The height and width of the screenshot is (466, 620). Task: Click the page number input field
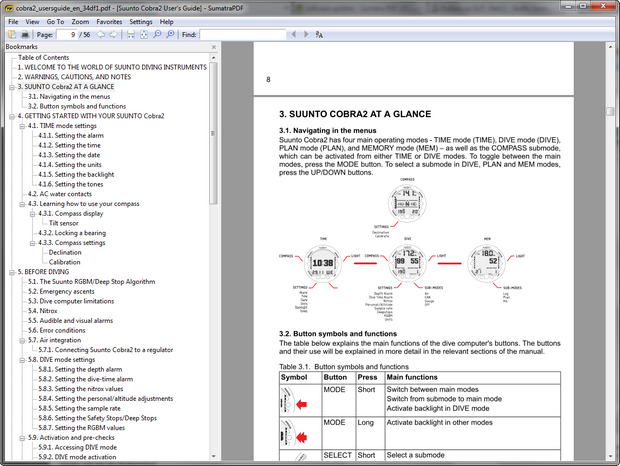(x=66, y=35)
